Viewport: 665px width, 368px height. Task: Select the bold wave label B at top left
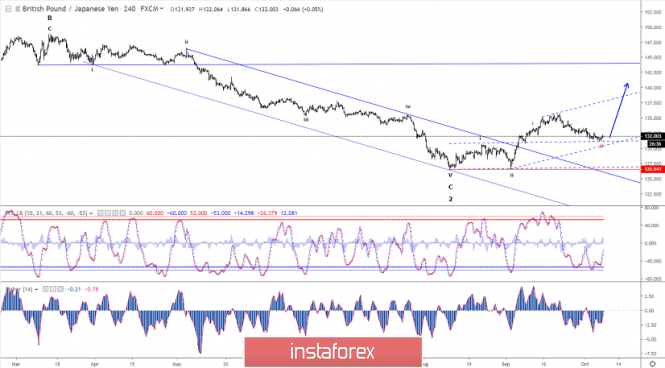[x=50, y=18]
